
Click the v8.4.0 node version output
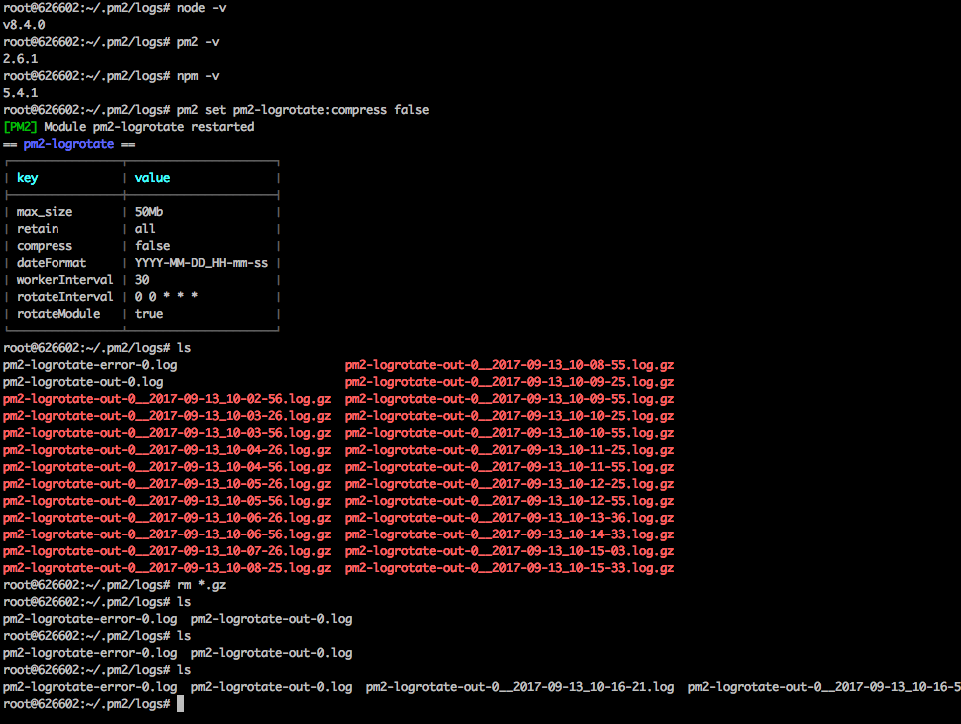click(x=24, y=25)
